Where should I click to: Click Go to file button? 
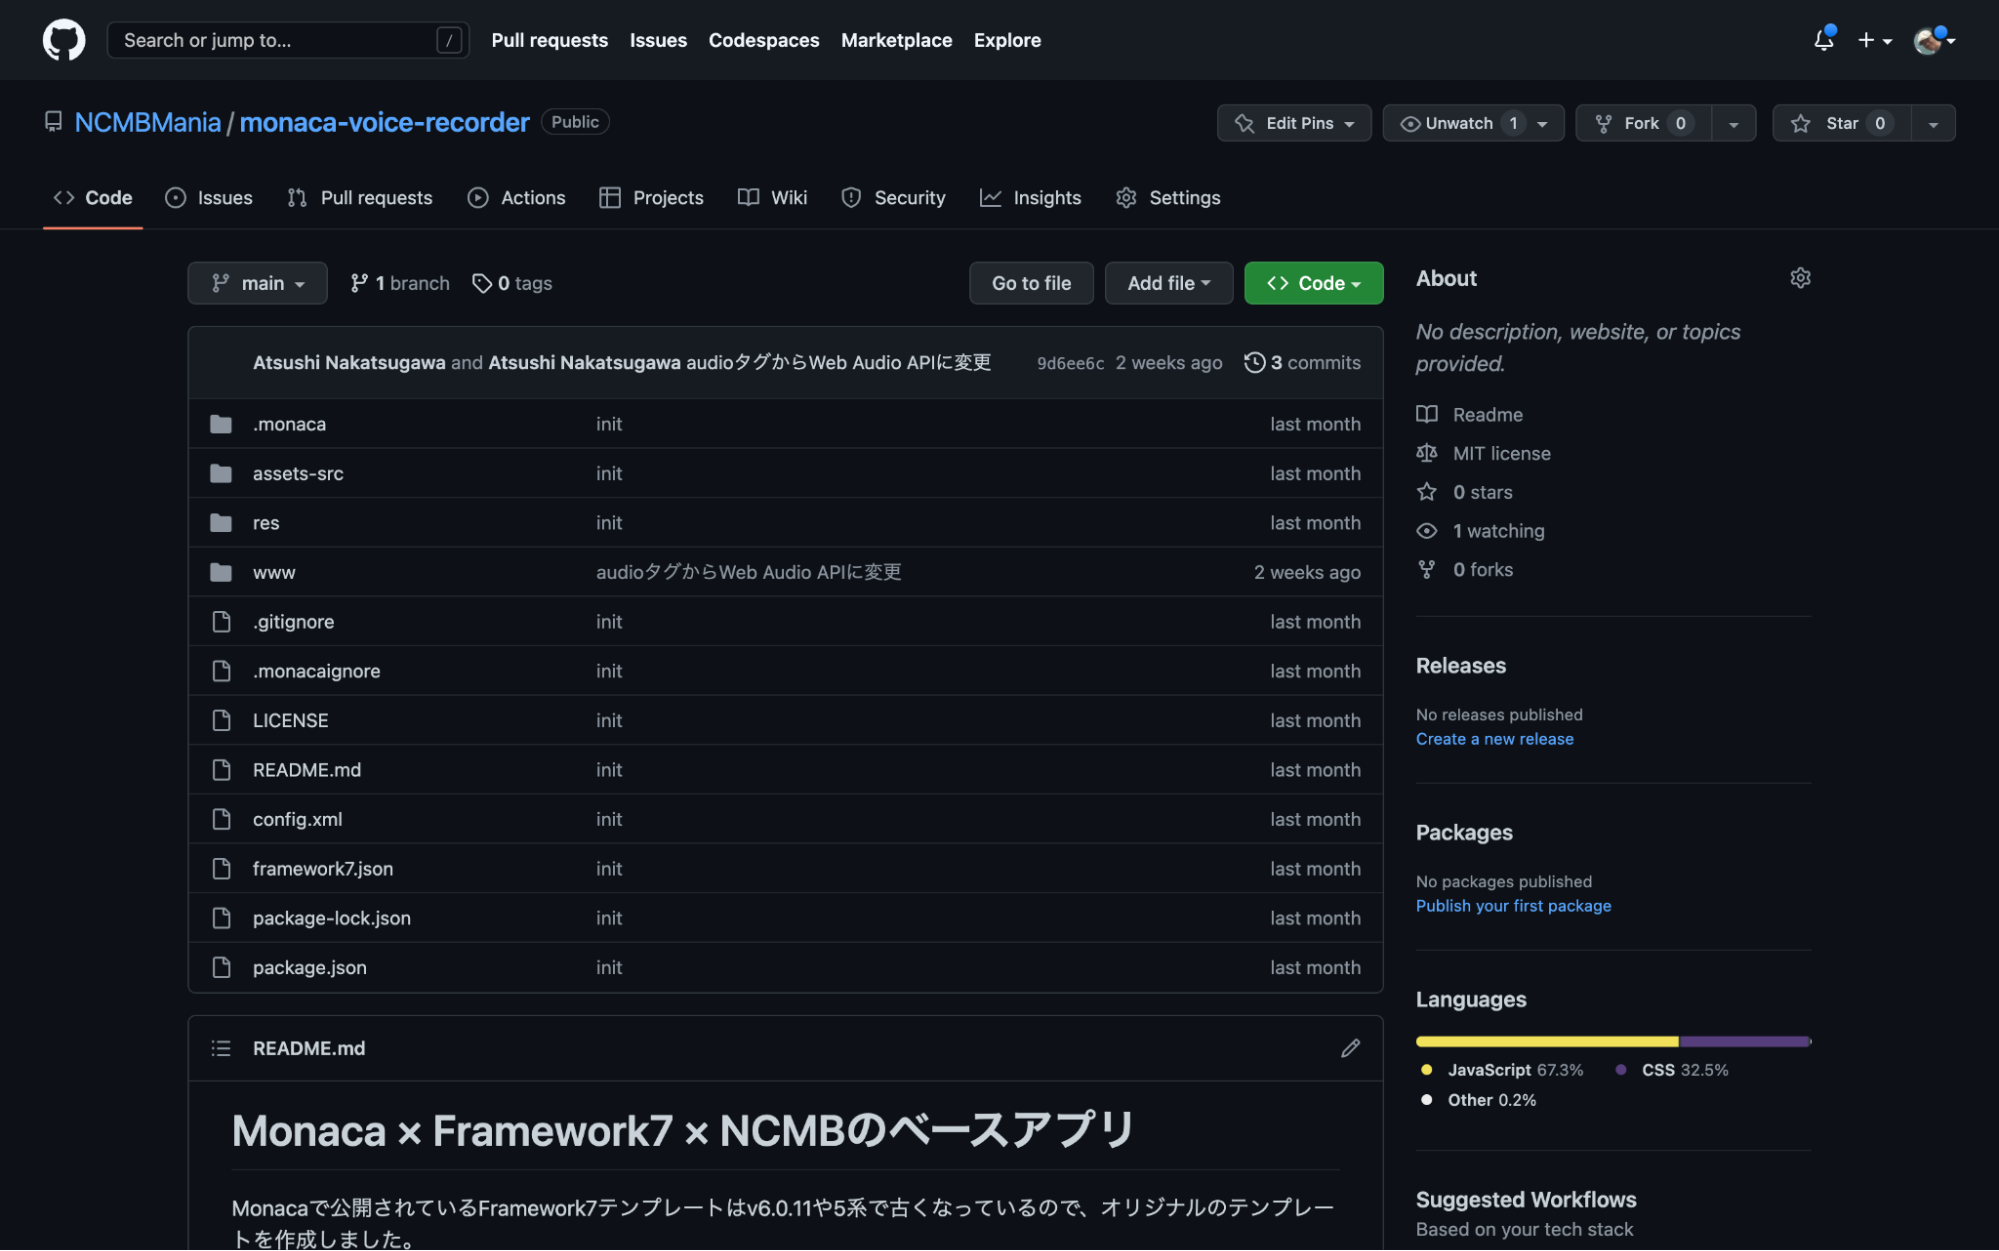click(1031, 283)
